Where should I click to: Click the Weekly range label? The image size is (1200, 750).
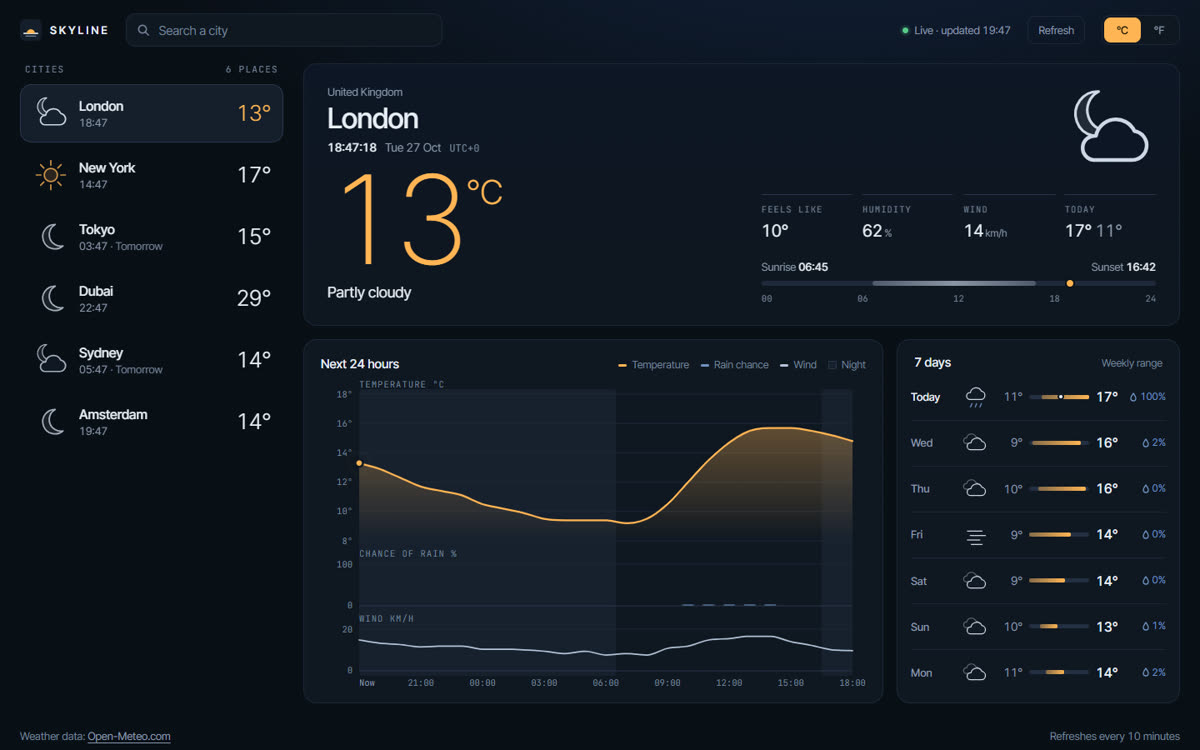pyautogui.click(x=1132, y=363)
